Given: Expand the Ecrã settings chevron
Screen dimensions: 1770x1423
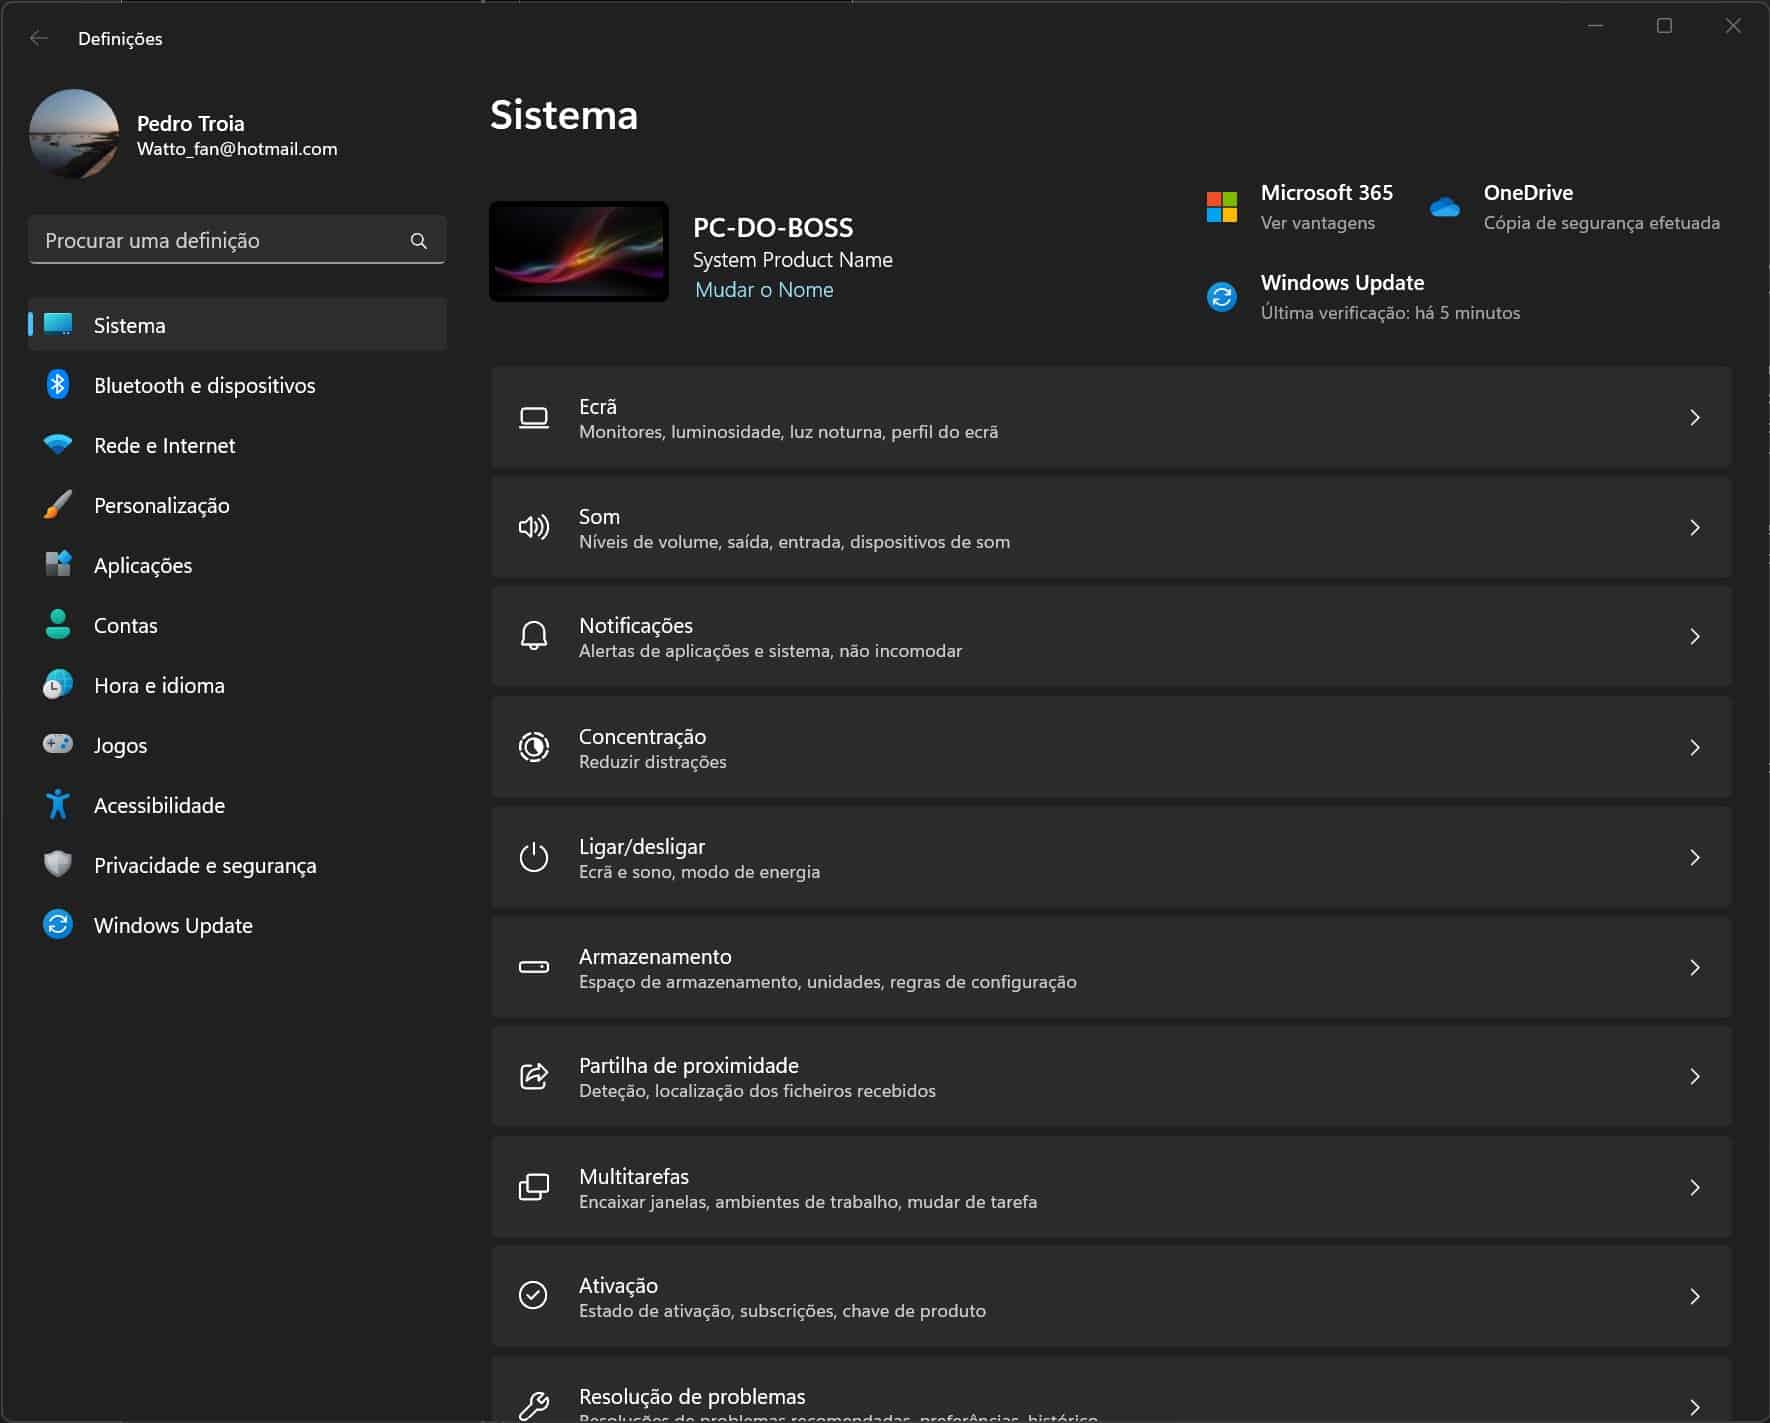Looking at the screenshot, I should (1694, 417).
